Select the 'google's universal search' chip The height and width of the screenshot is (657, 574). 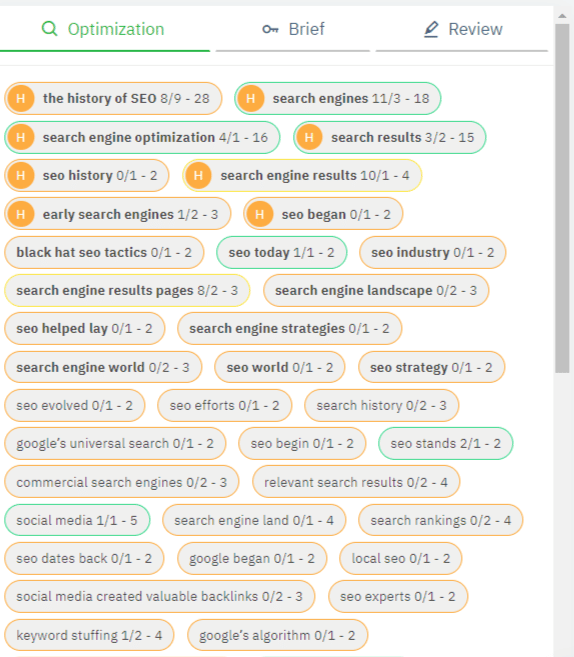115,443
